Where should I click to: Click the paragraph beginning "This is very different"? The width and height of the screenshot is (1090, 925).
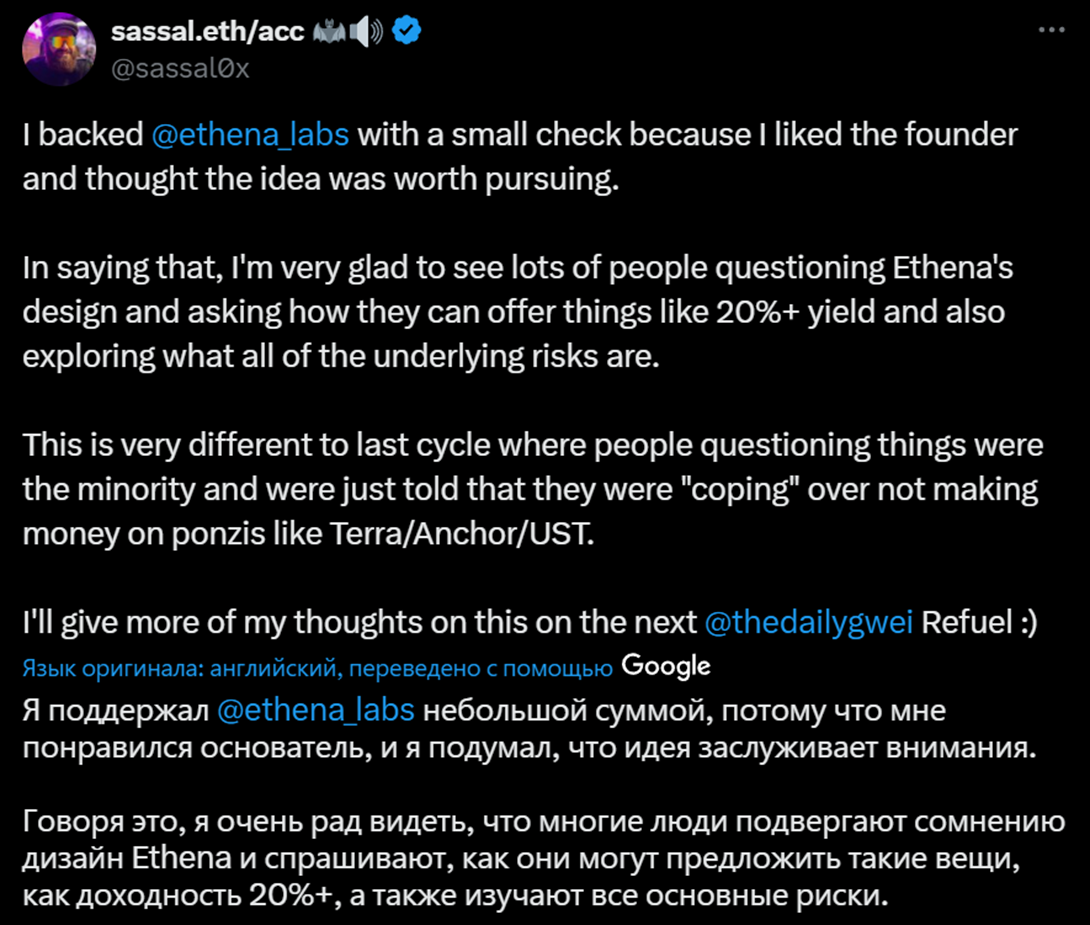(533, 489)
